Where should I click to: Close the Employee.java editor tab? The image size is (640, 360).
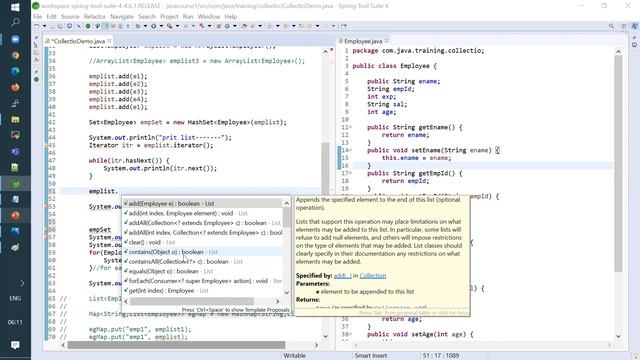click(387, 40)
